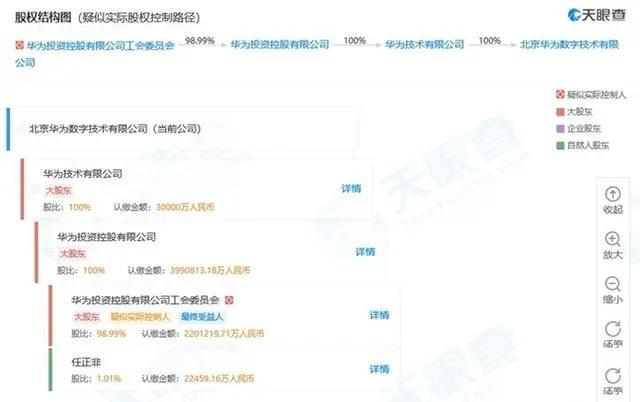Zoom in with the 放大 magnifier icon

click(613, 239)
